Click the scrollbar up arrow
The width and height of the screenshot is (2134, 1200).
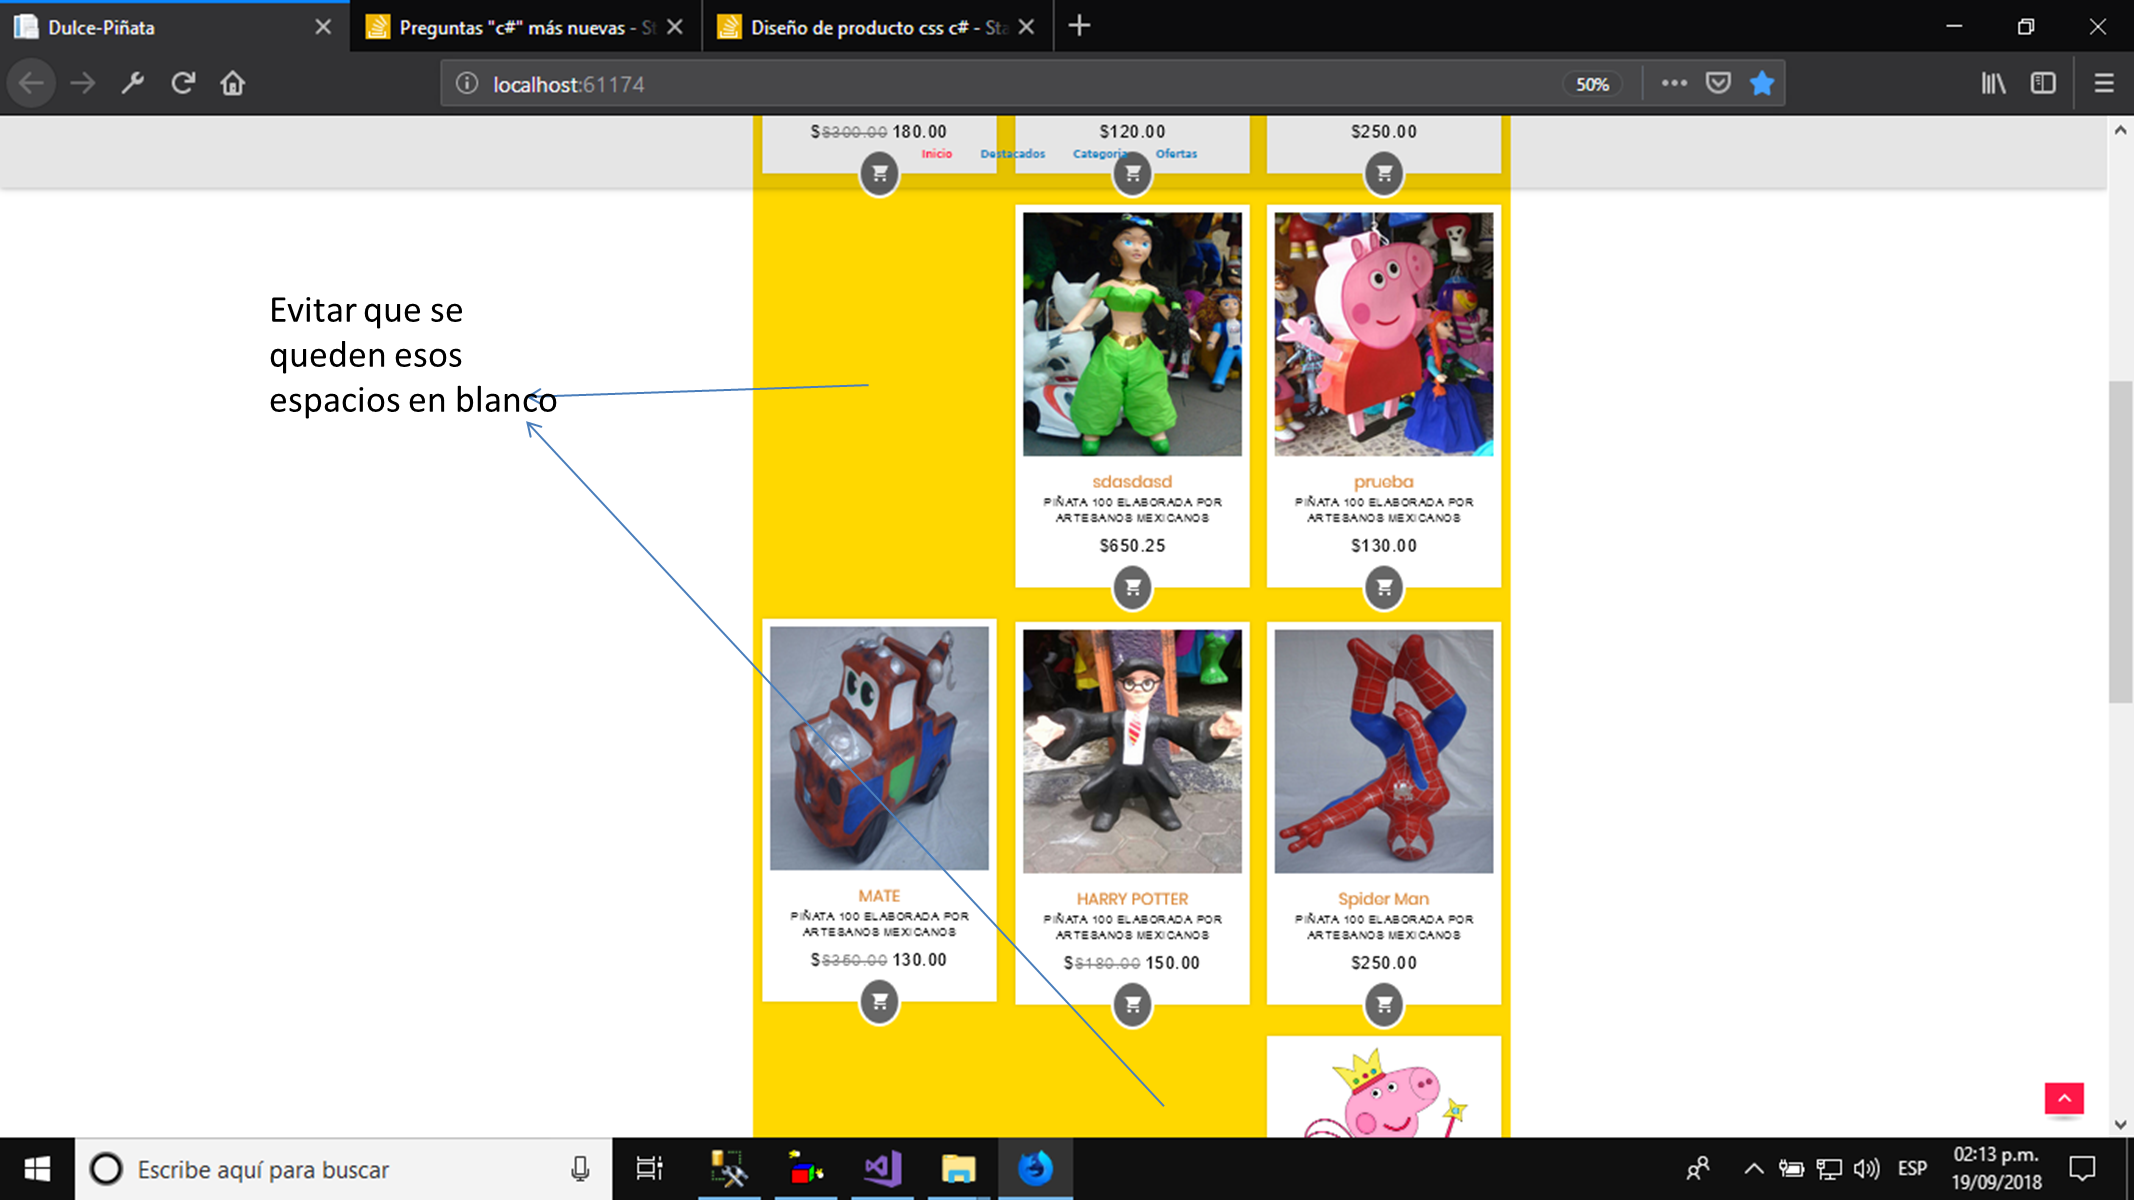(2120, 130)
